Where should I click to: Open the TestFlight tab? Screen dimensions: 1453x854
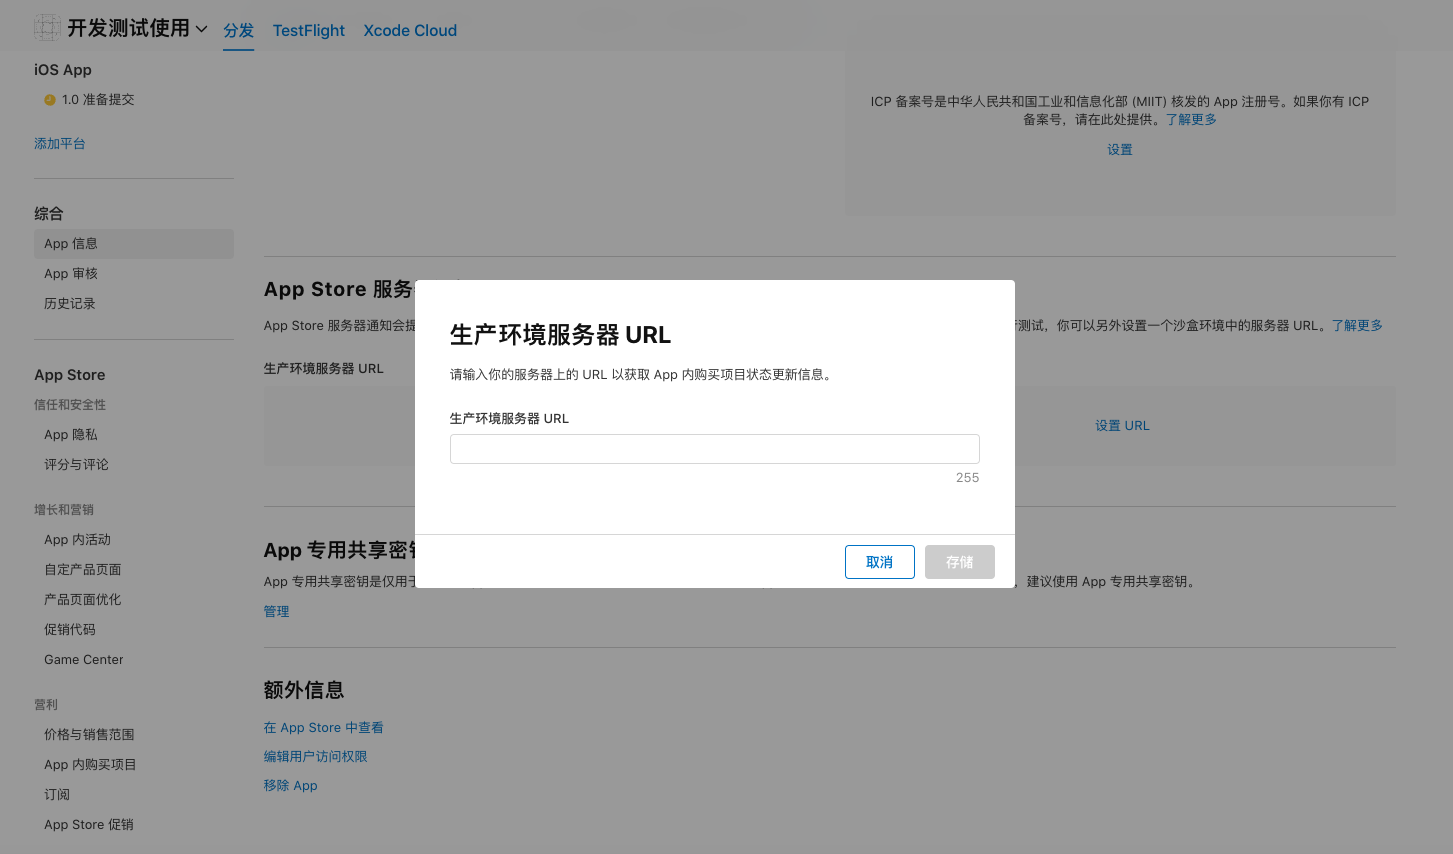coord(309,30)
